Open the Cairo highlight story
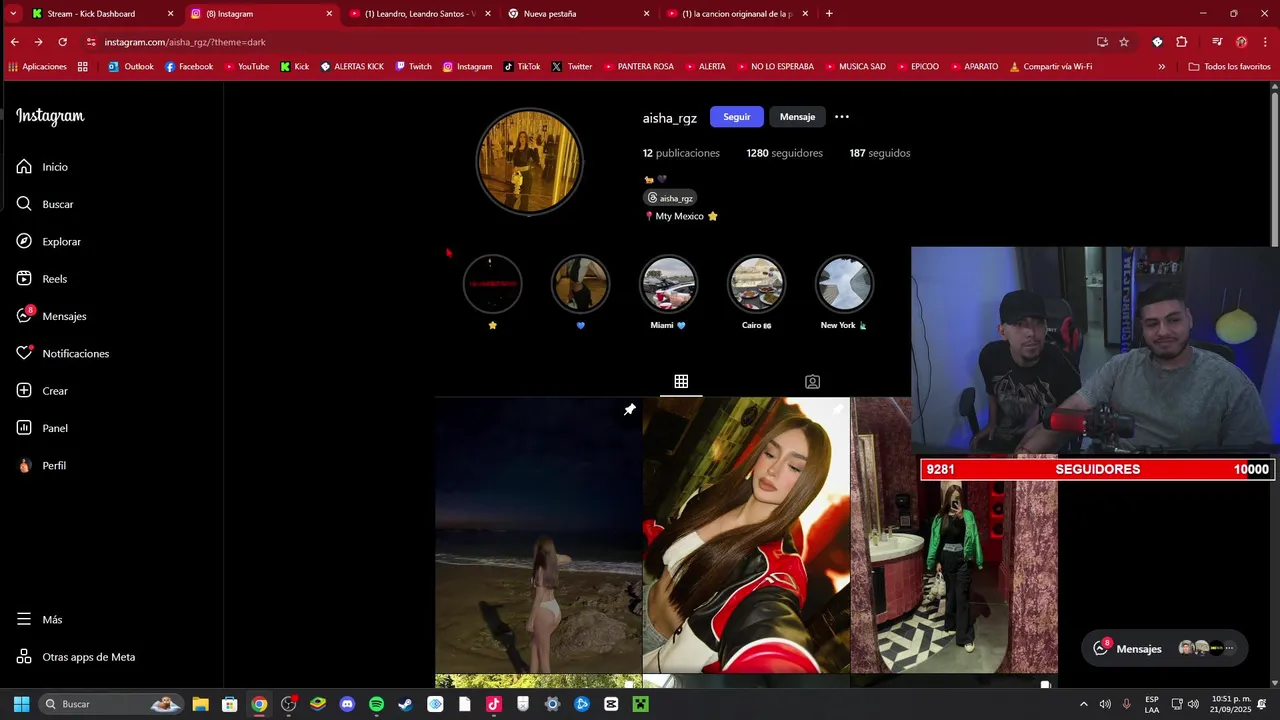This screenshot has height=720, width=1280. tap(756, 284)
